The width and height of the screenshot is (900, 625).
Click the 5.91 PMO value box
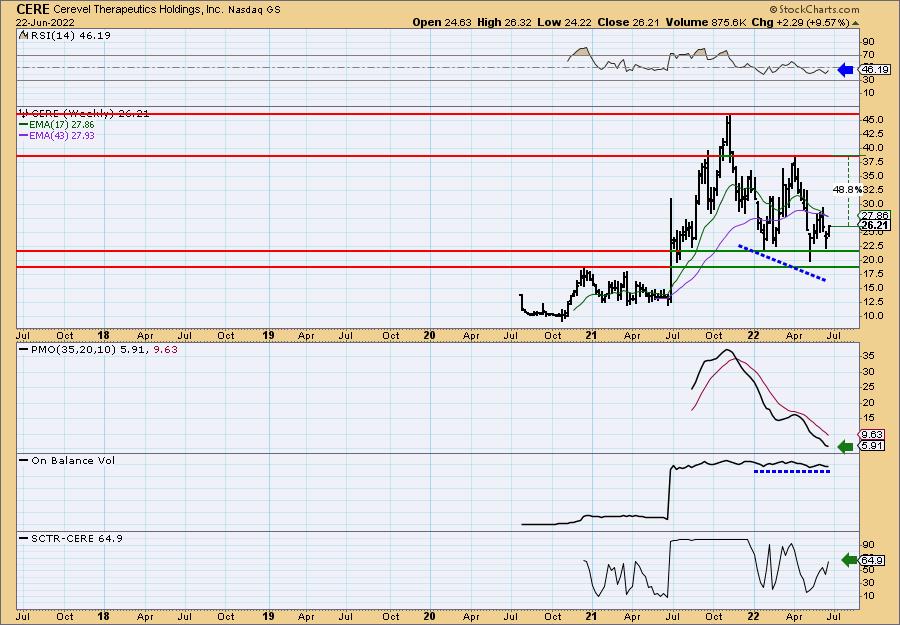coord(871,446)
